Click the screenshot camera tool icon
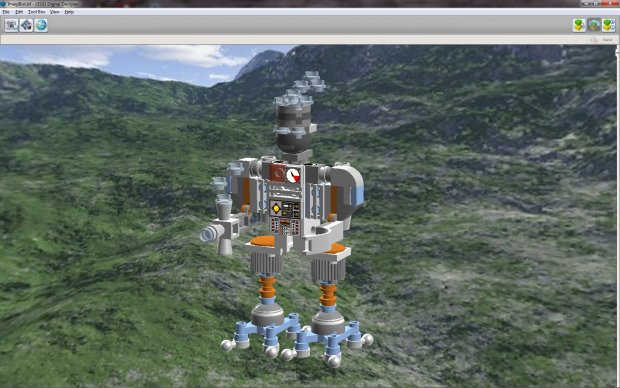This screenshot has height=388, width=620. [x=11, y=25]
